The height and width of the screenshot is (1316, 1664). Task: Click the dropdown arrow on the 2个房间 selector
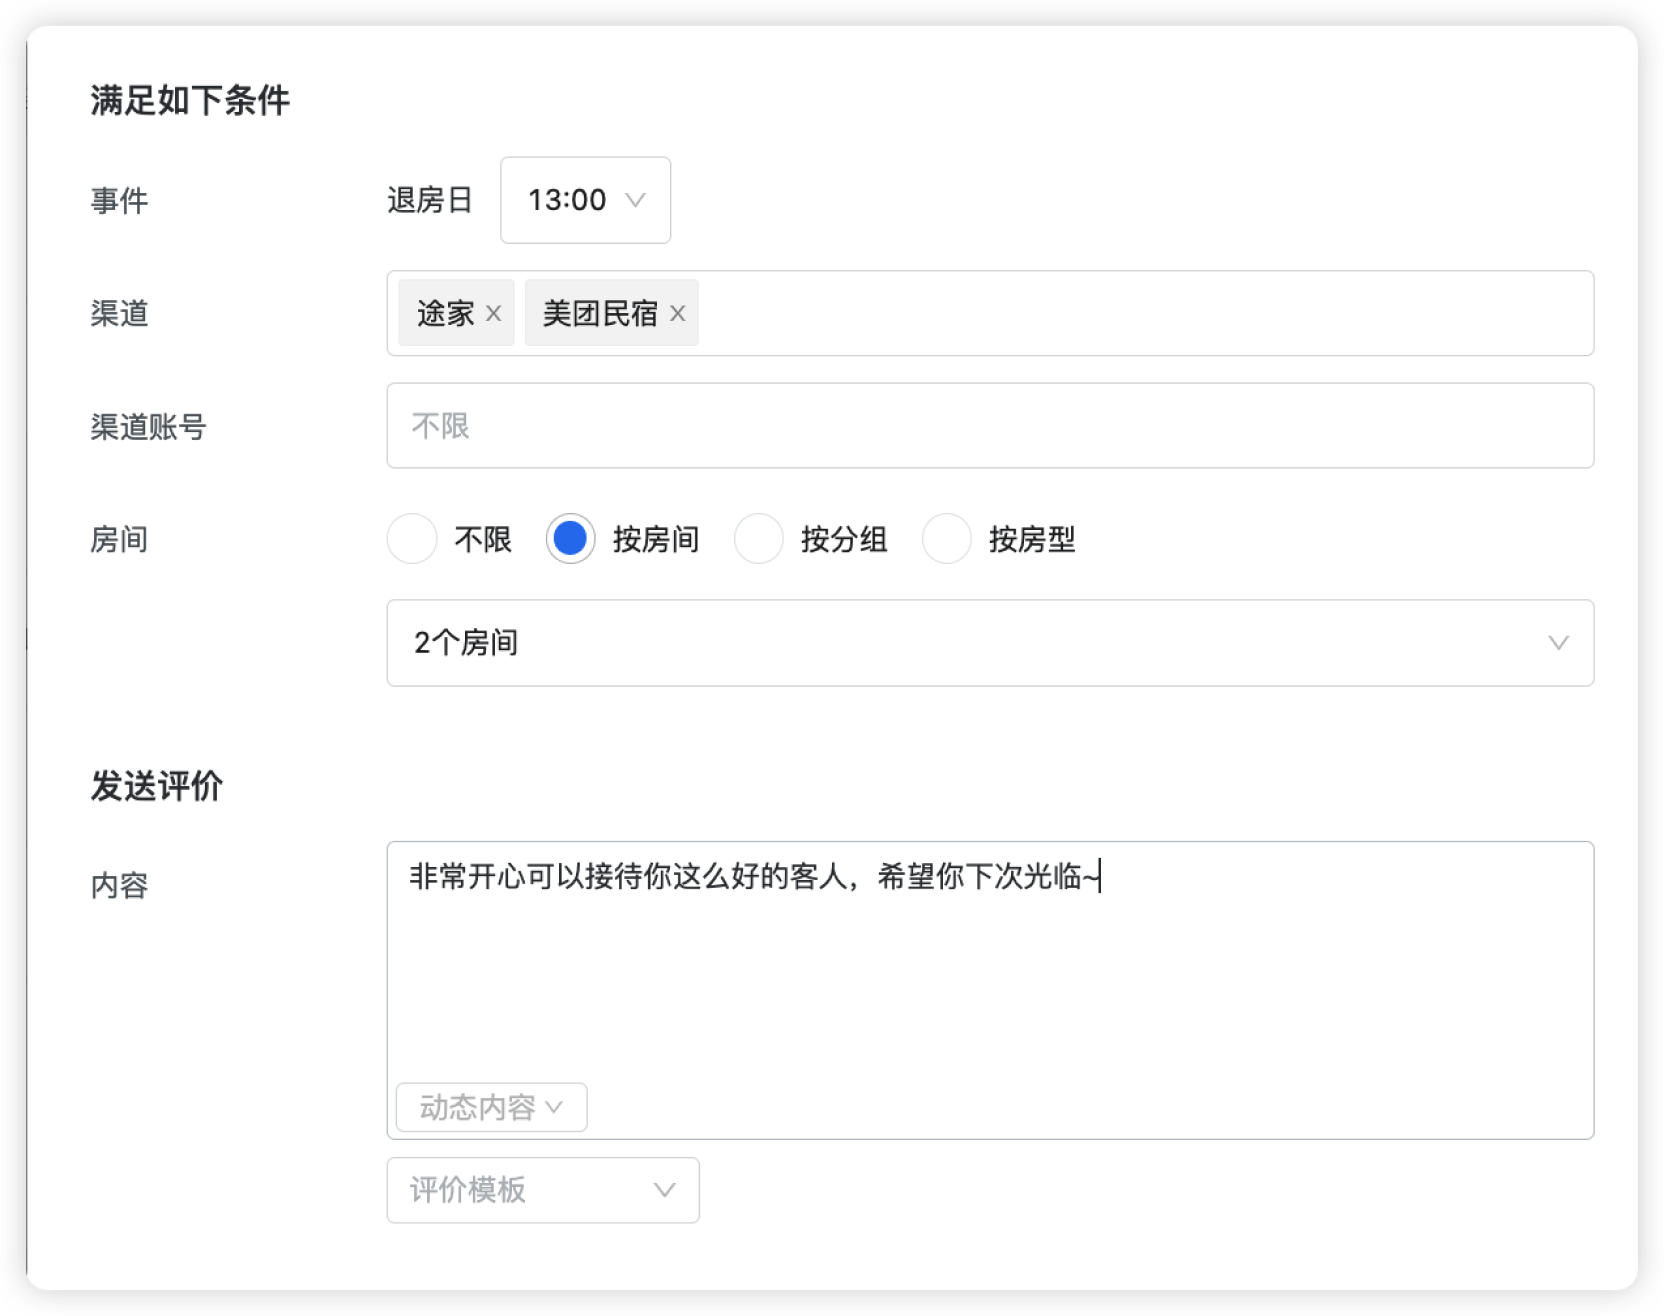pyautogui.click(x=1559, y=643)
